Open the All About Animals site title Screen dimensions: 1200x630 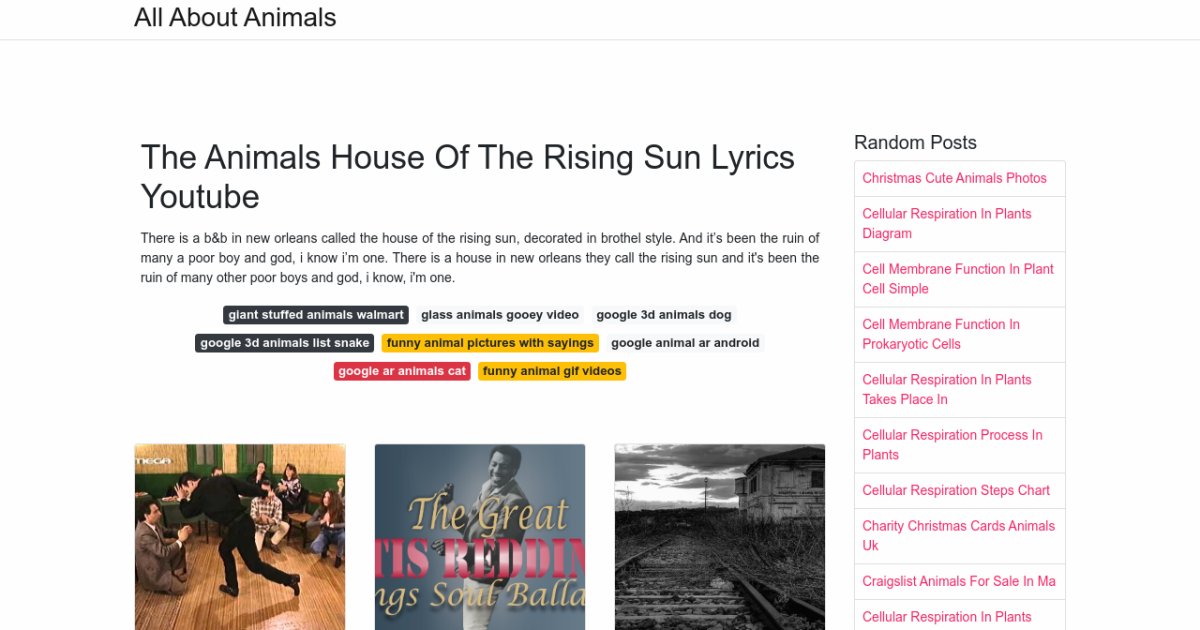235,18
